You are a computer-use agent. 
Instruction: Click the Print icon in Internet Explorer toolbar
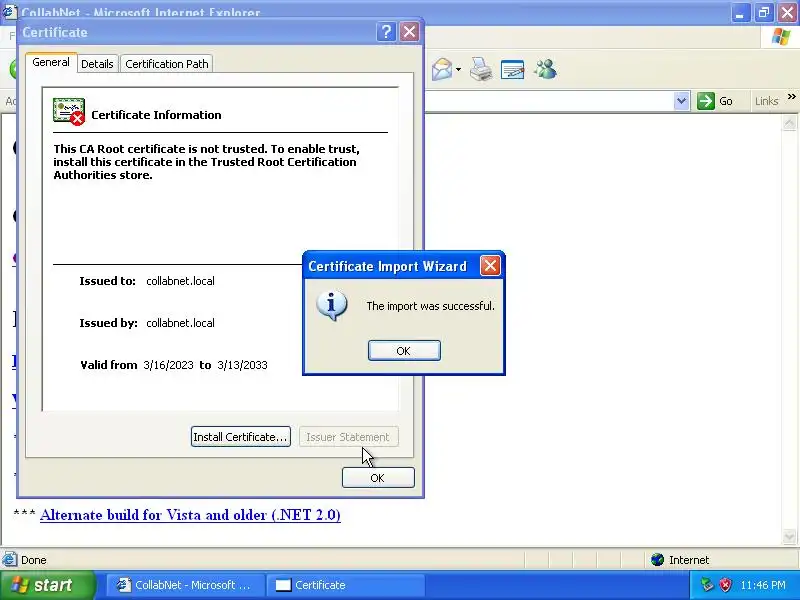click(x=481, y=69)
